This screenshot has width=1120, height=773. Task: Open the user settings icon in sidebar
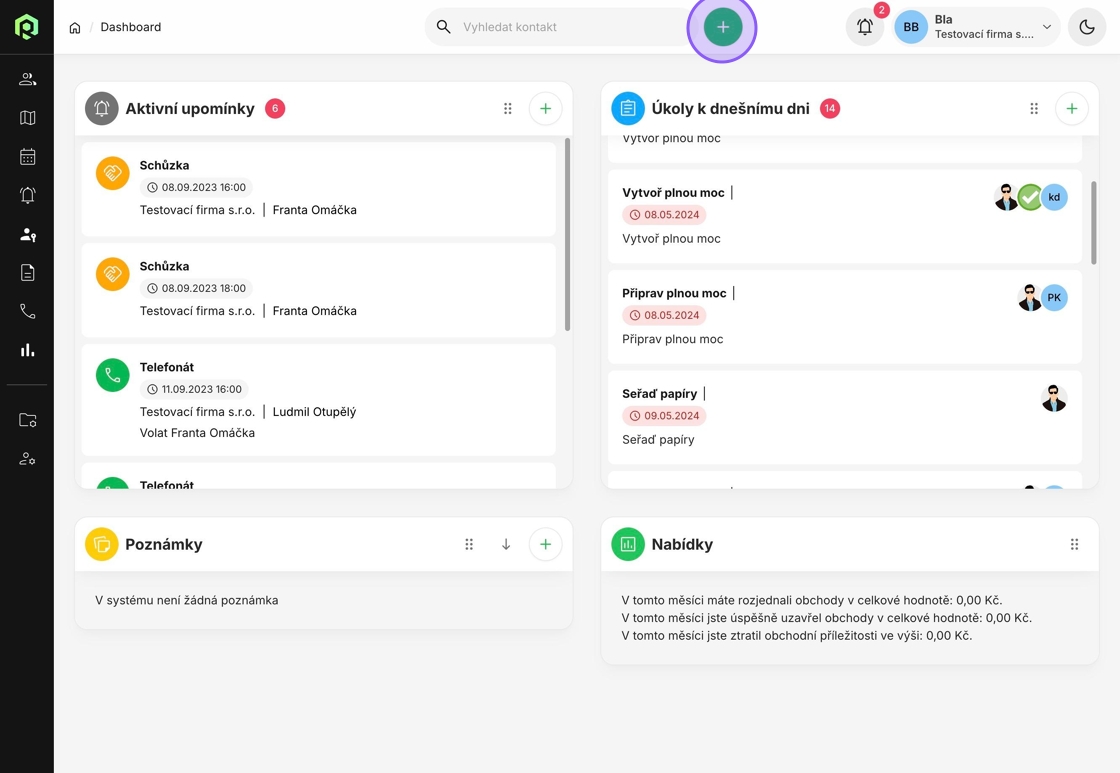(27, 459)
